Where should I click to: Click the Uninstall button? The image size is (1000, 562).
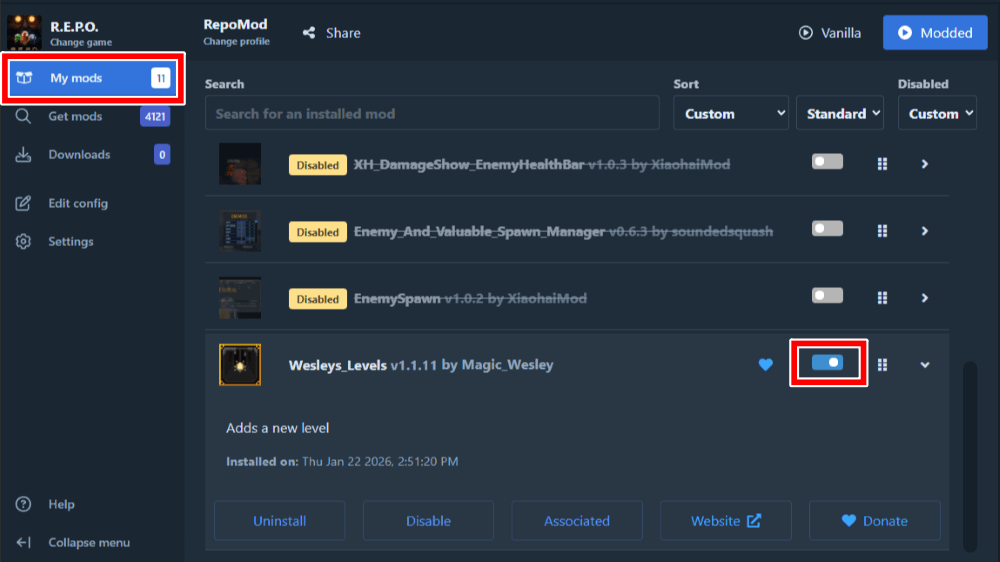[x=279, y=521]
